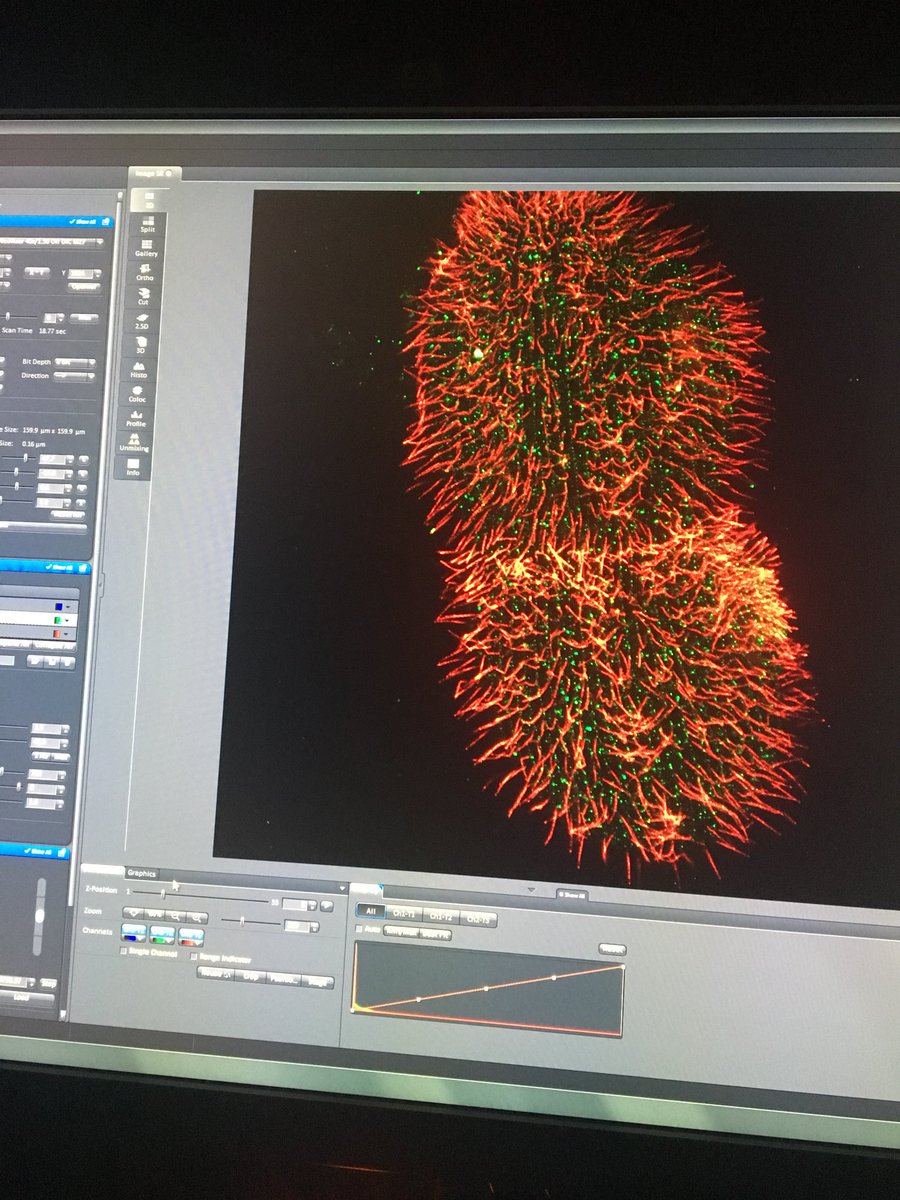This screenshot has height=1200, width=900.
Task: Click the vertical focus slider knob
Action: coord(39,915)
